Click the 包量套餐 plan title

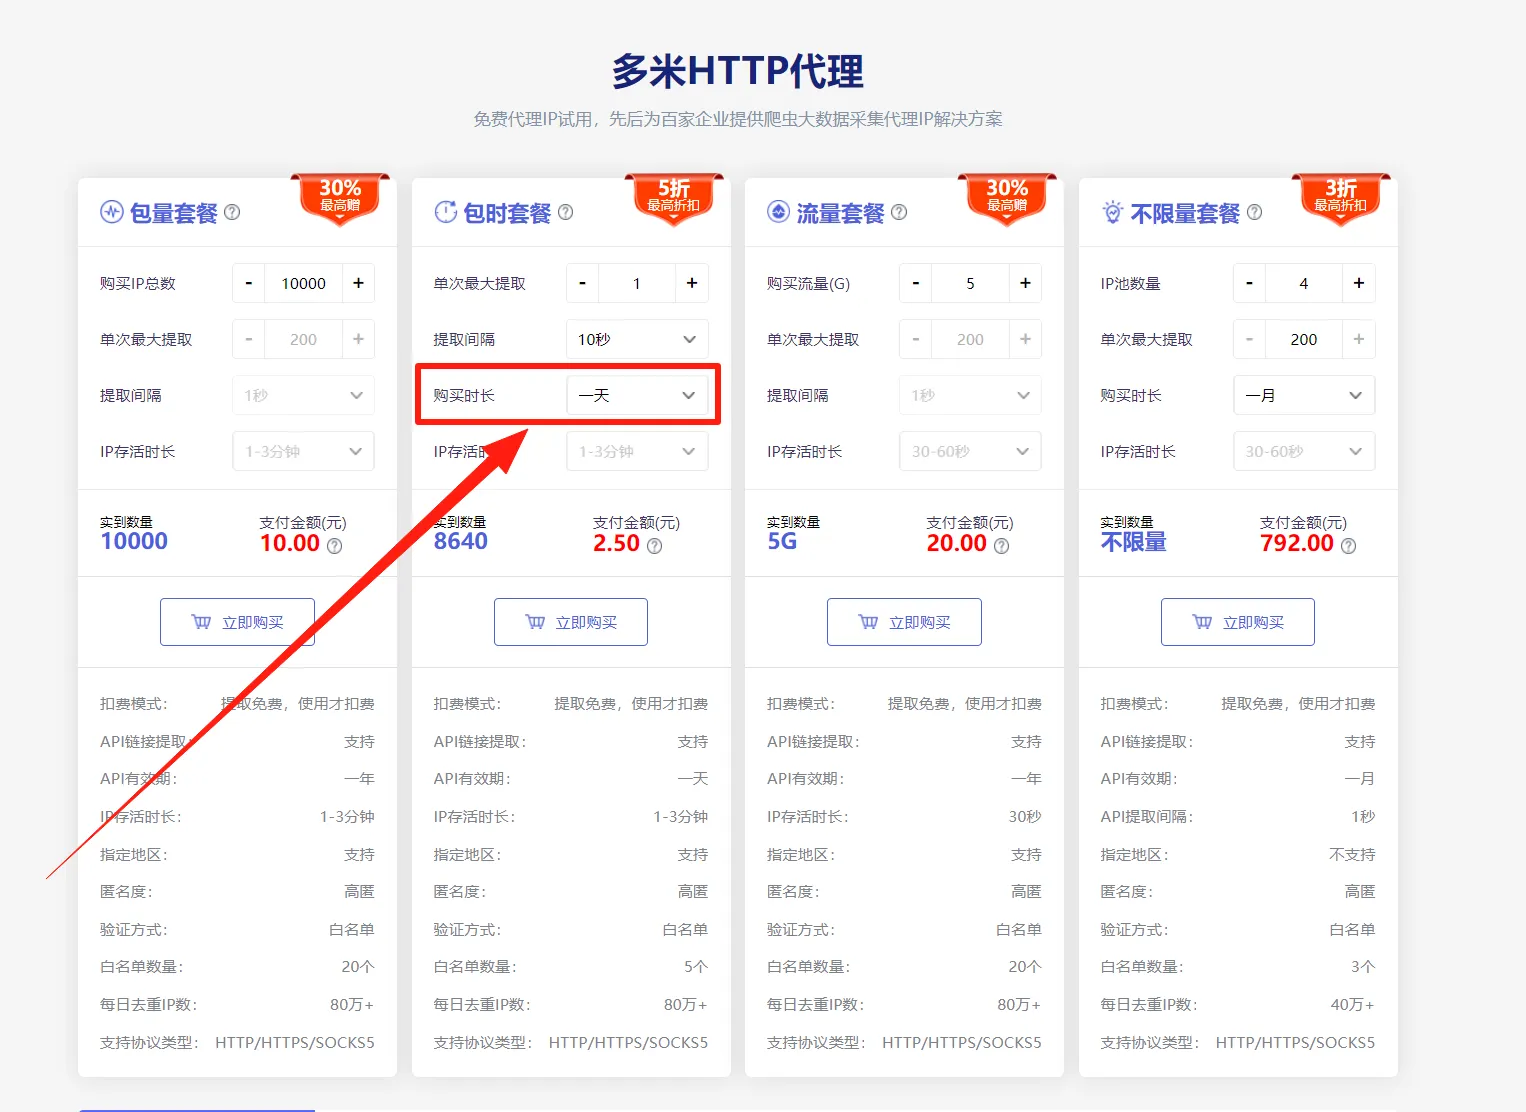tap(174, 213)
